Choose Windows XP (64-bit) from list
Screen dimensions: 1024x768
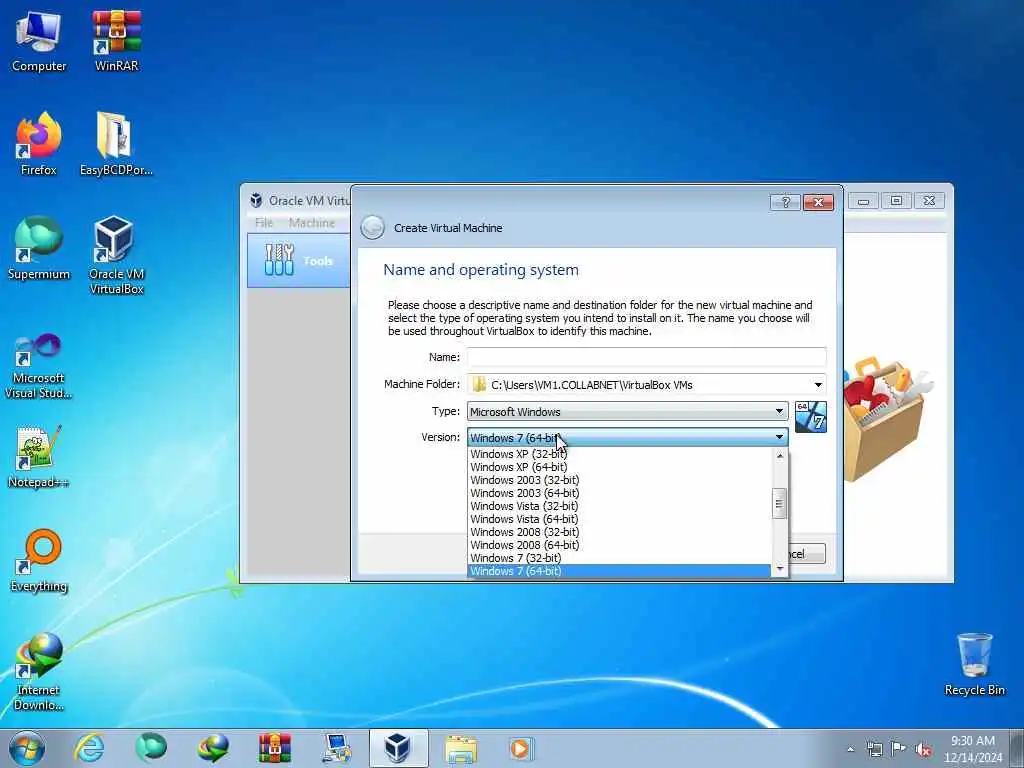point(619,467)
